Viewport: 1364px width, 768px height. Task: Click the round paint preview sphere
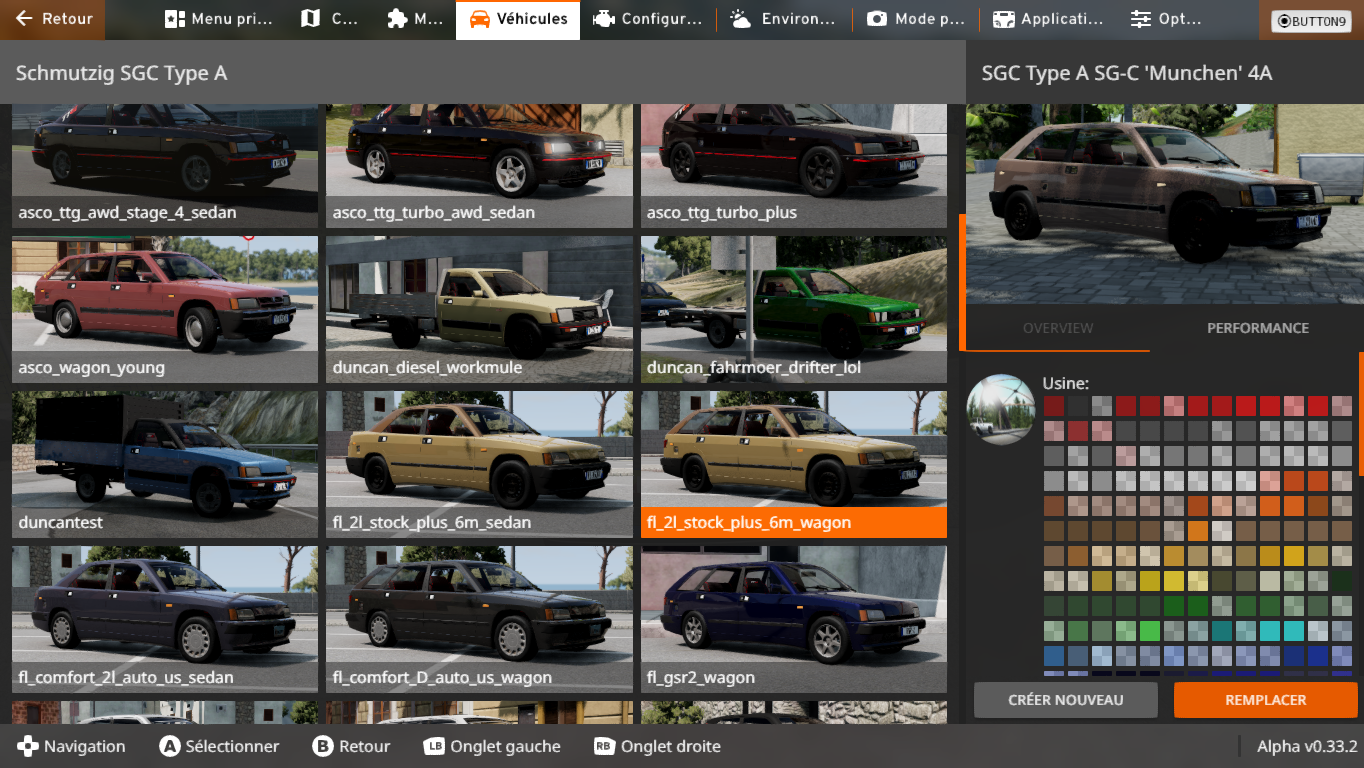click(x=1001, y=409)
